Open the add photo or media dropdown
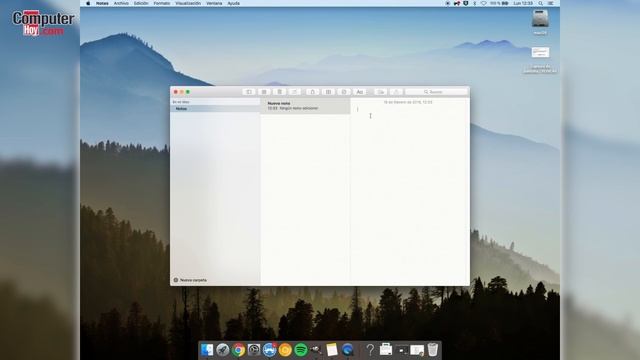The height and width of the screenshot is (360, 640). [380, 92]
